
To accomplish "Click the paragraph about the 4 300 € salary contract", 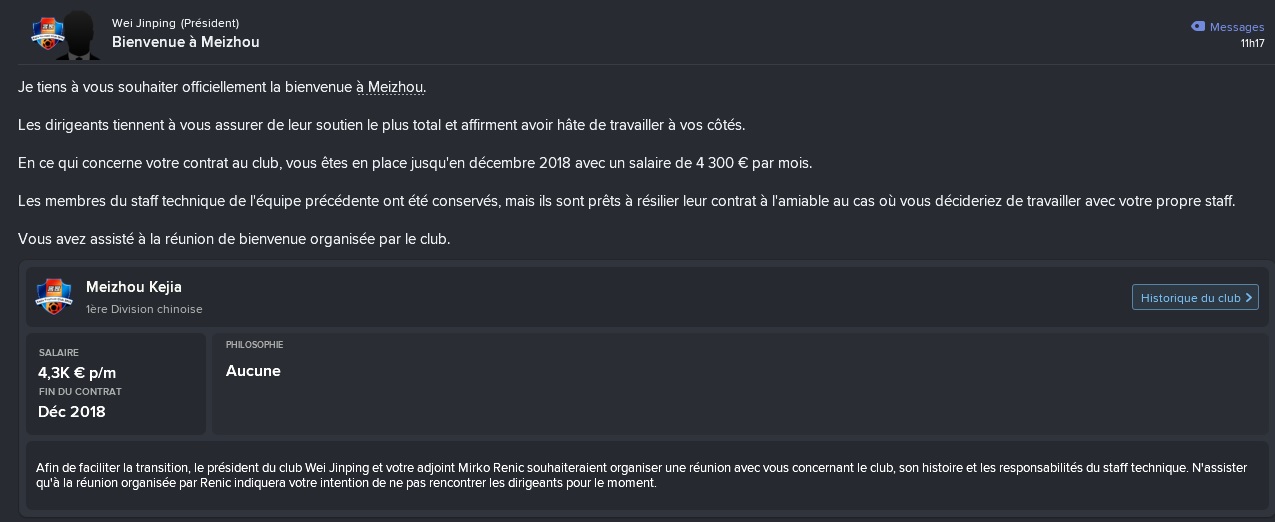I will [415, 163].
